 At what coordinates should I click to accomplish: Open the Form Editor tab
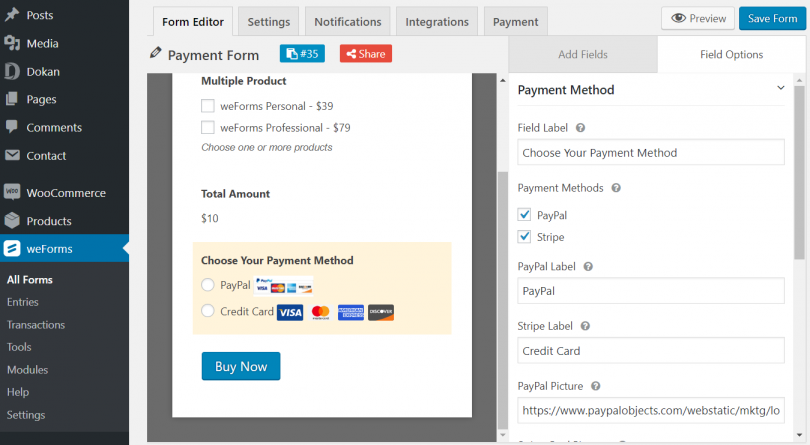(x=193, y=22)
